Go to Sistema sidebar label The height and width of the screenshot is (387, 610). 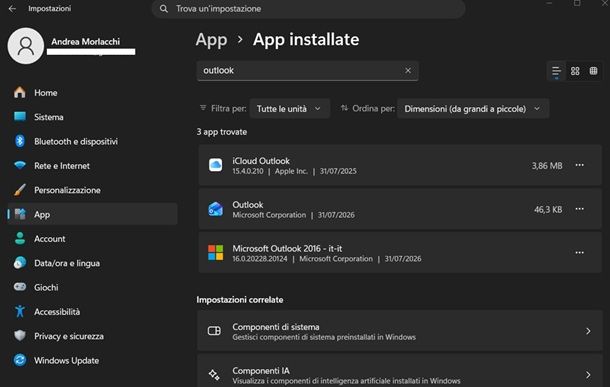[49, 117]
